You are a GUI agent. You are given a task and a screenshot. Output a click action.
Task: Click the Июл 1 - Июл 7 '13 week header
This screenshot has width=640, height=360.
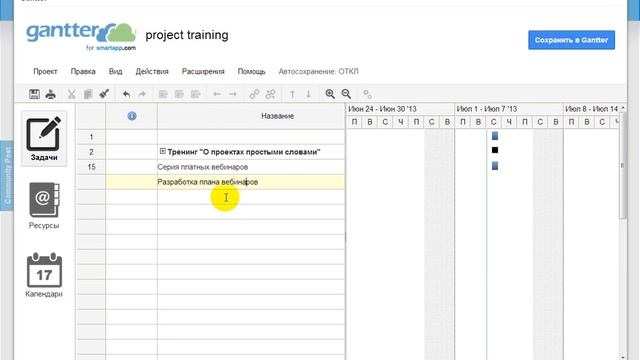(487, 109)
